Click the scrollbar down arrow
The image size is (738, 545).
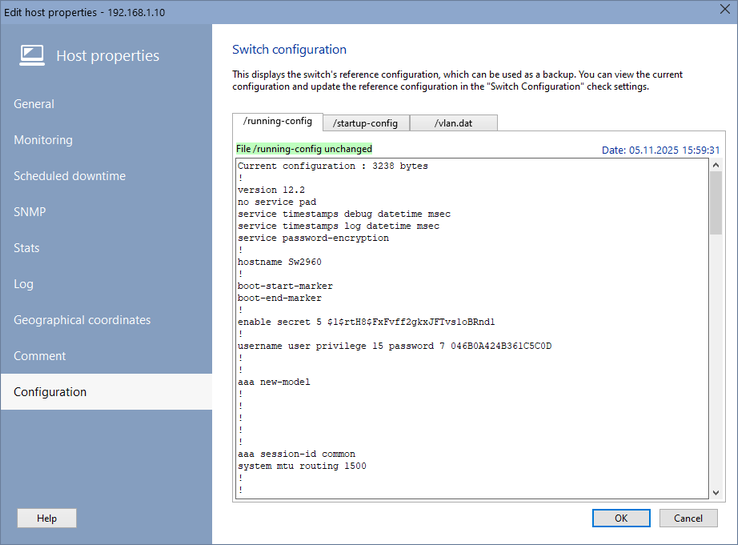point(716,493)
